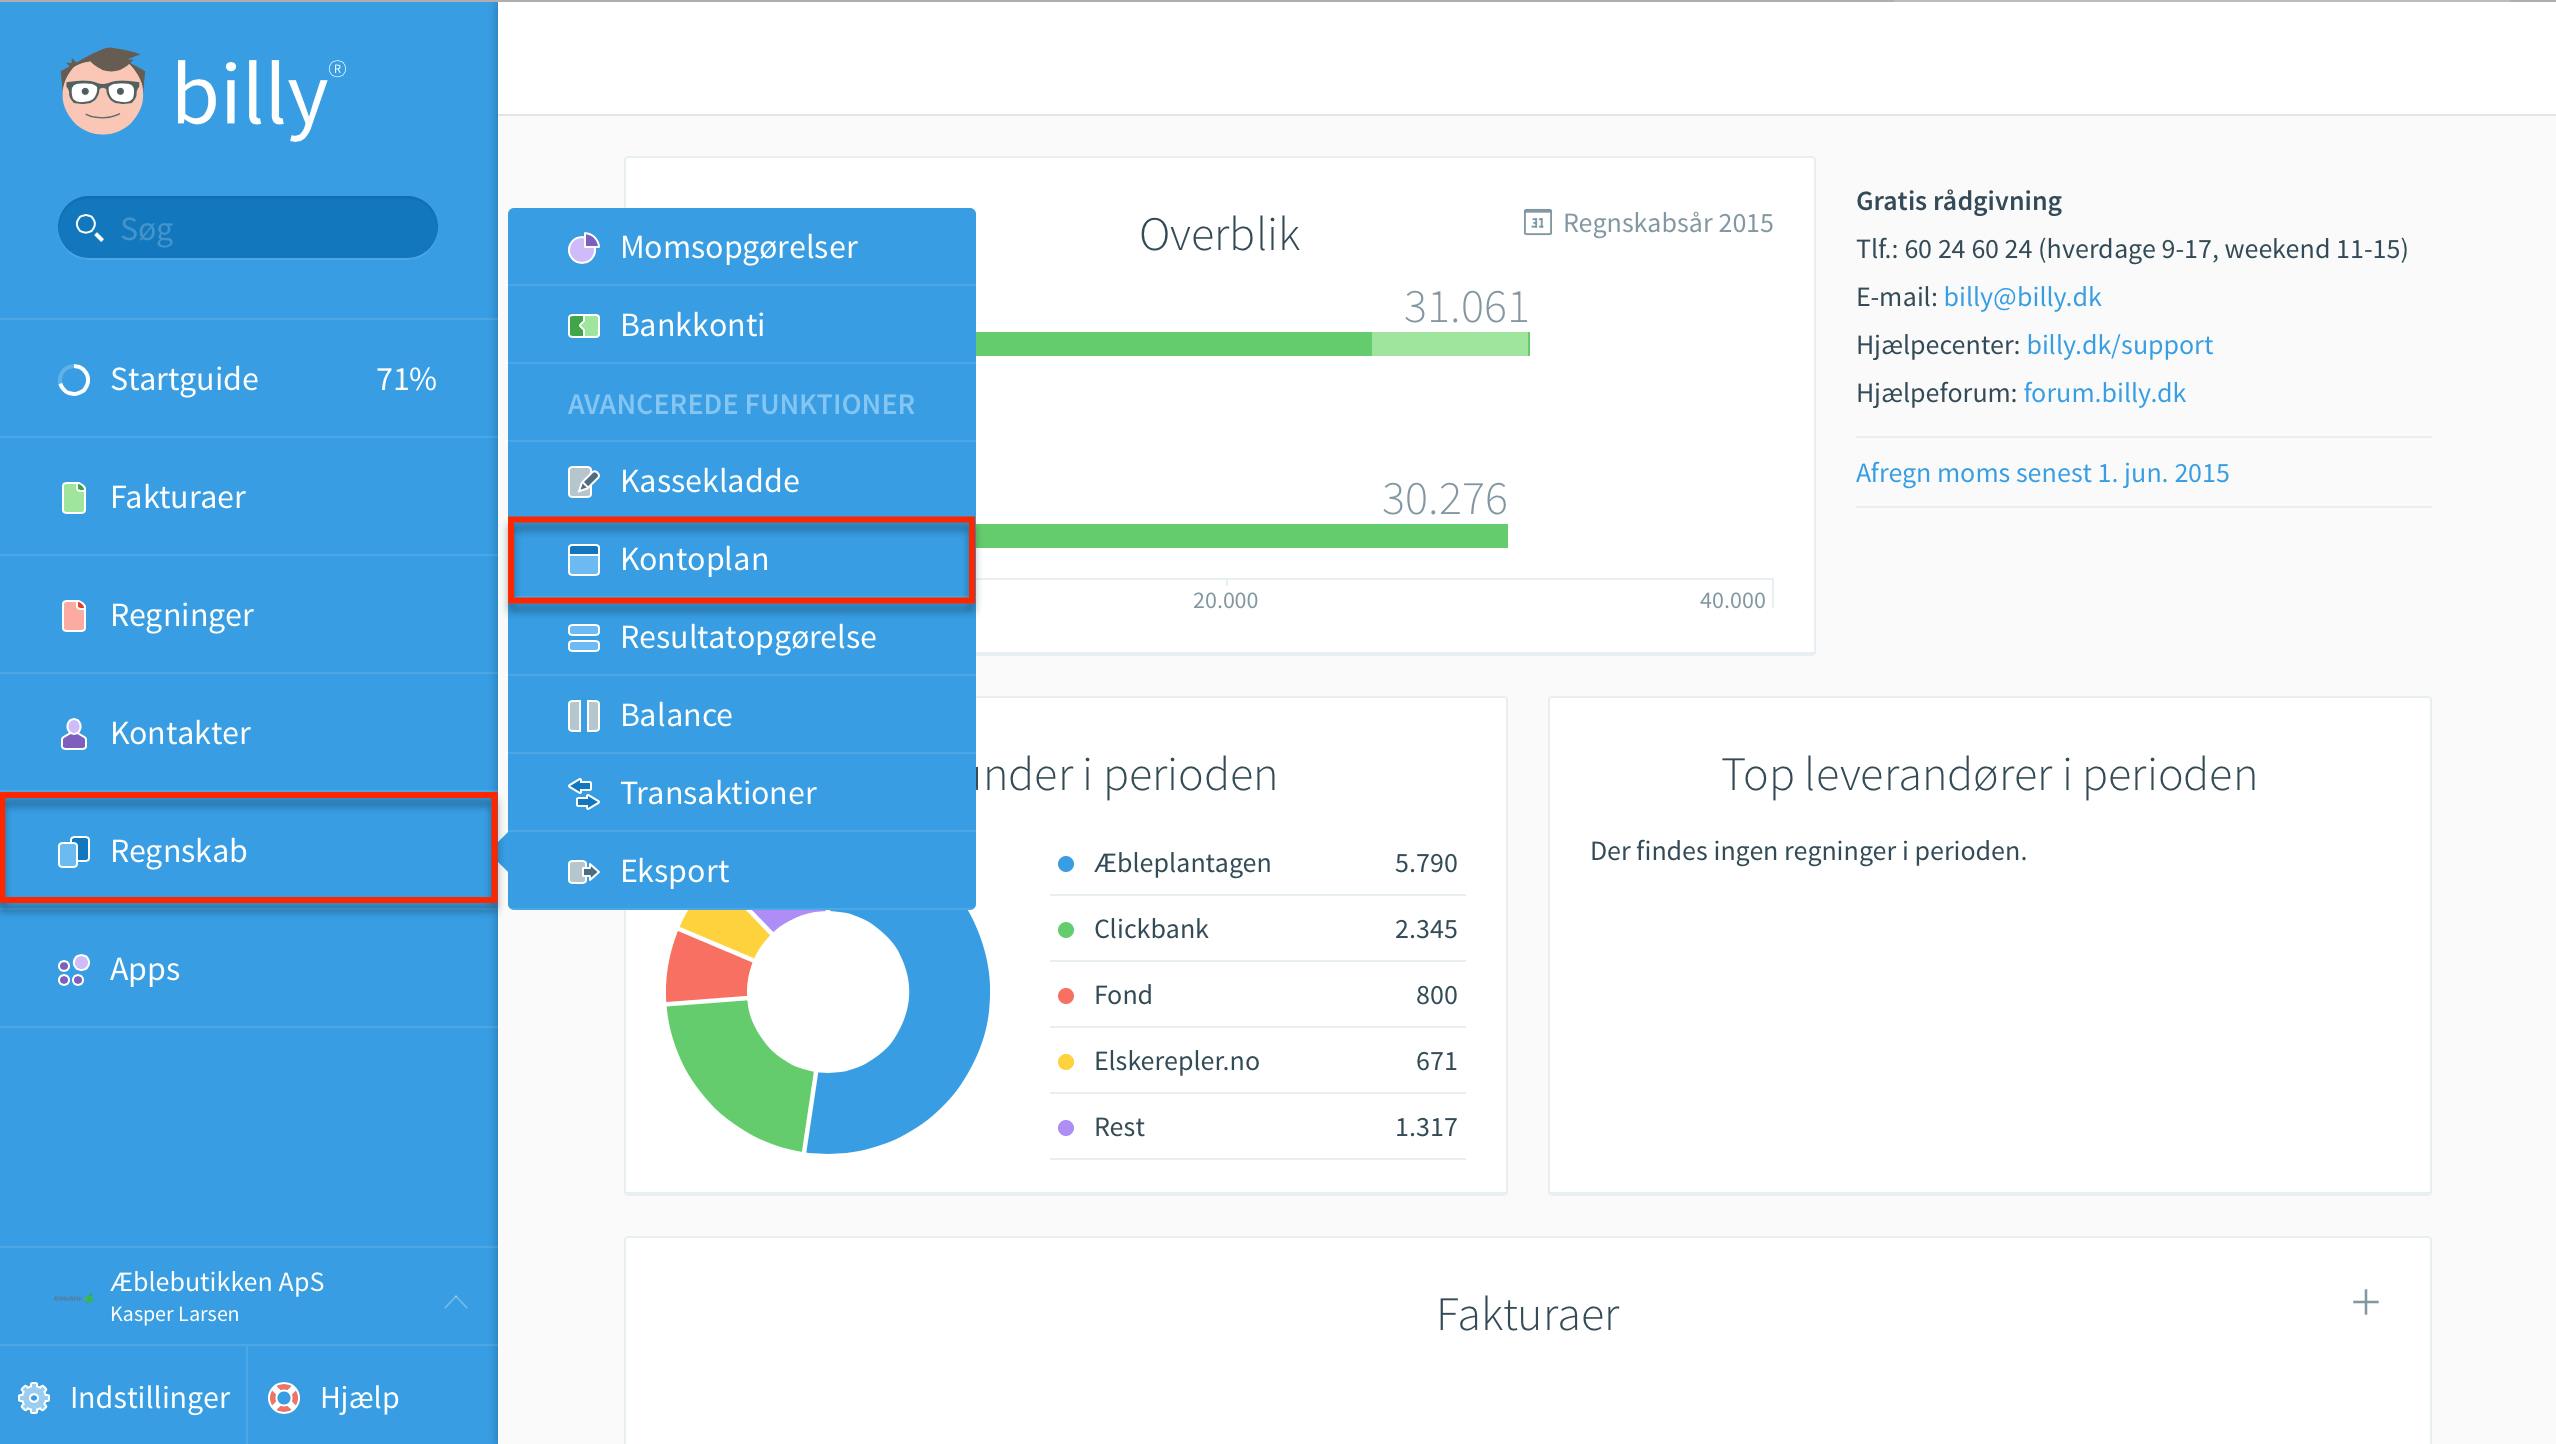Click the Kontakter person icon
The image size is (2556, 1444).
74,733
